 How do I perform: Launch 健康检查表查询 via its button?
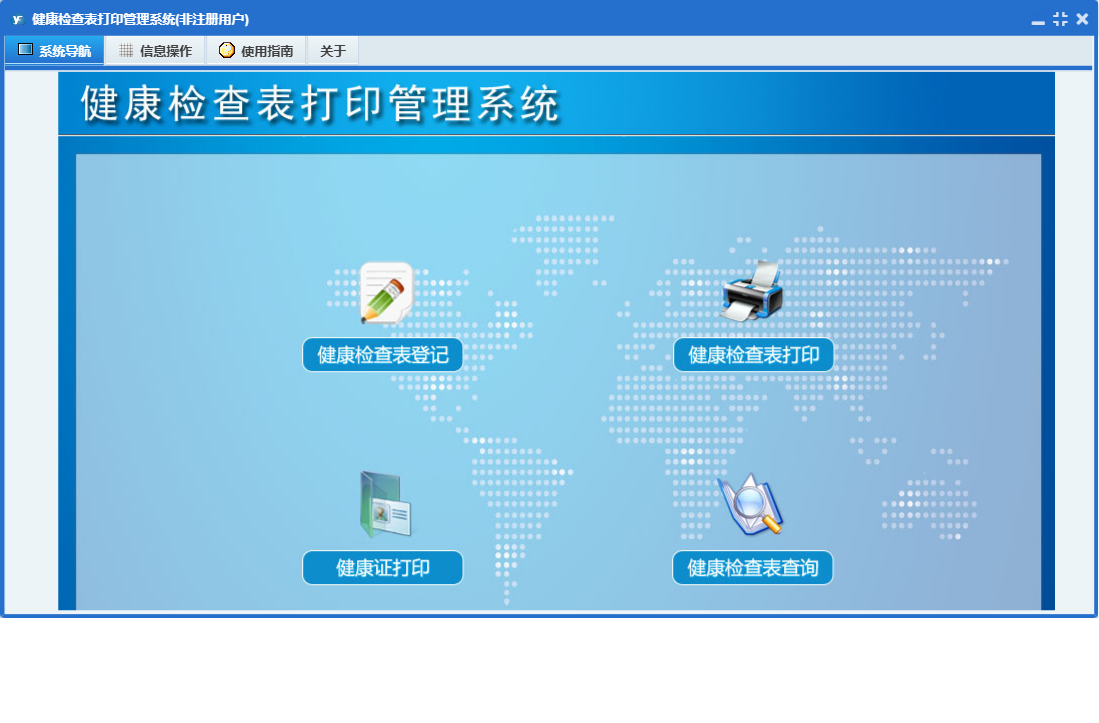click(x=752, y=568)
